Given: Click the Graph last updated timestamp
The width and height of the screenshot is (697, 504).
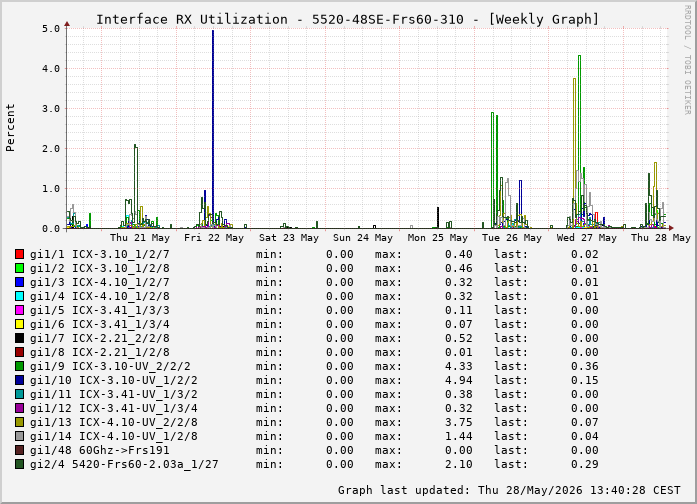Looking at the screenshot, I should point(509,490).
